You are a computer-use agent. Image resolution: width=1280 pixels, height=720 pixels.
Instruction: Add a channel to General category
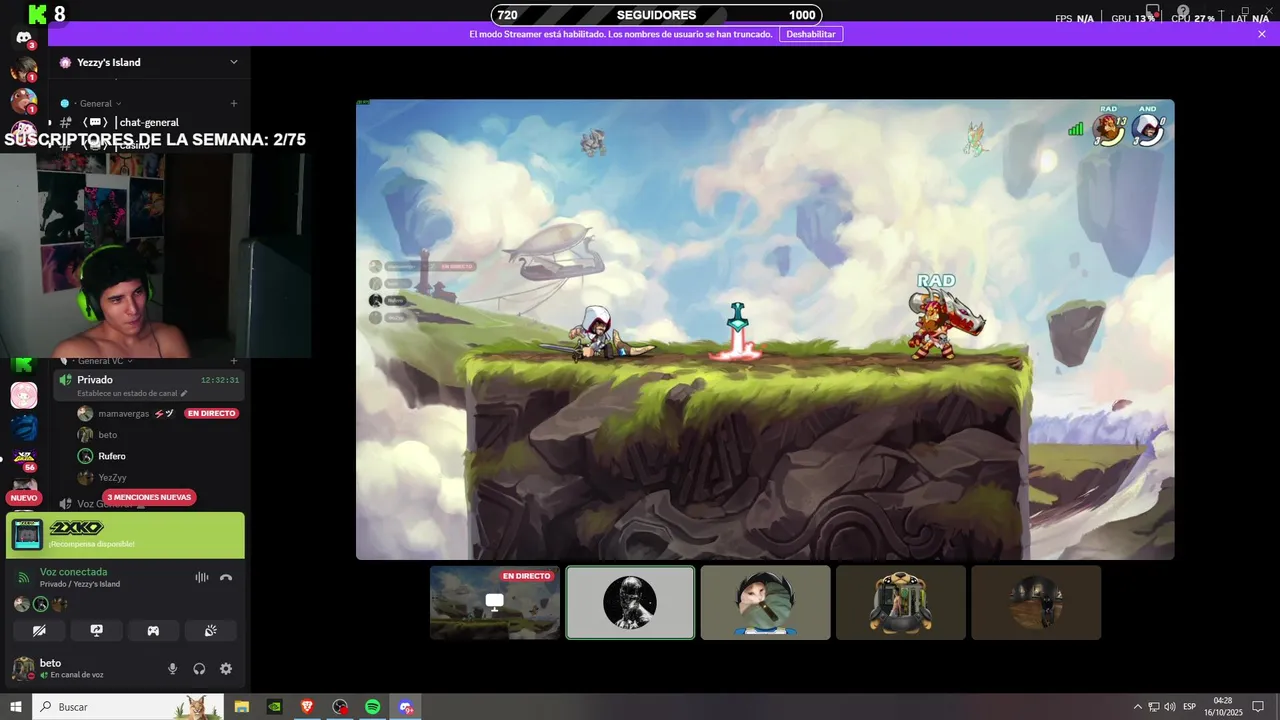coord(234,103)
